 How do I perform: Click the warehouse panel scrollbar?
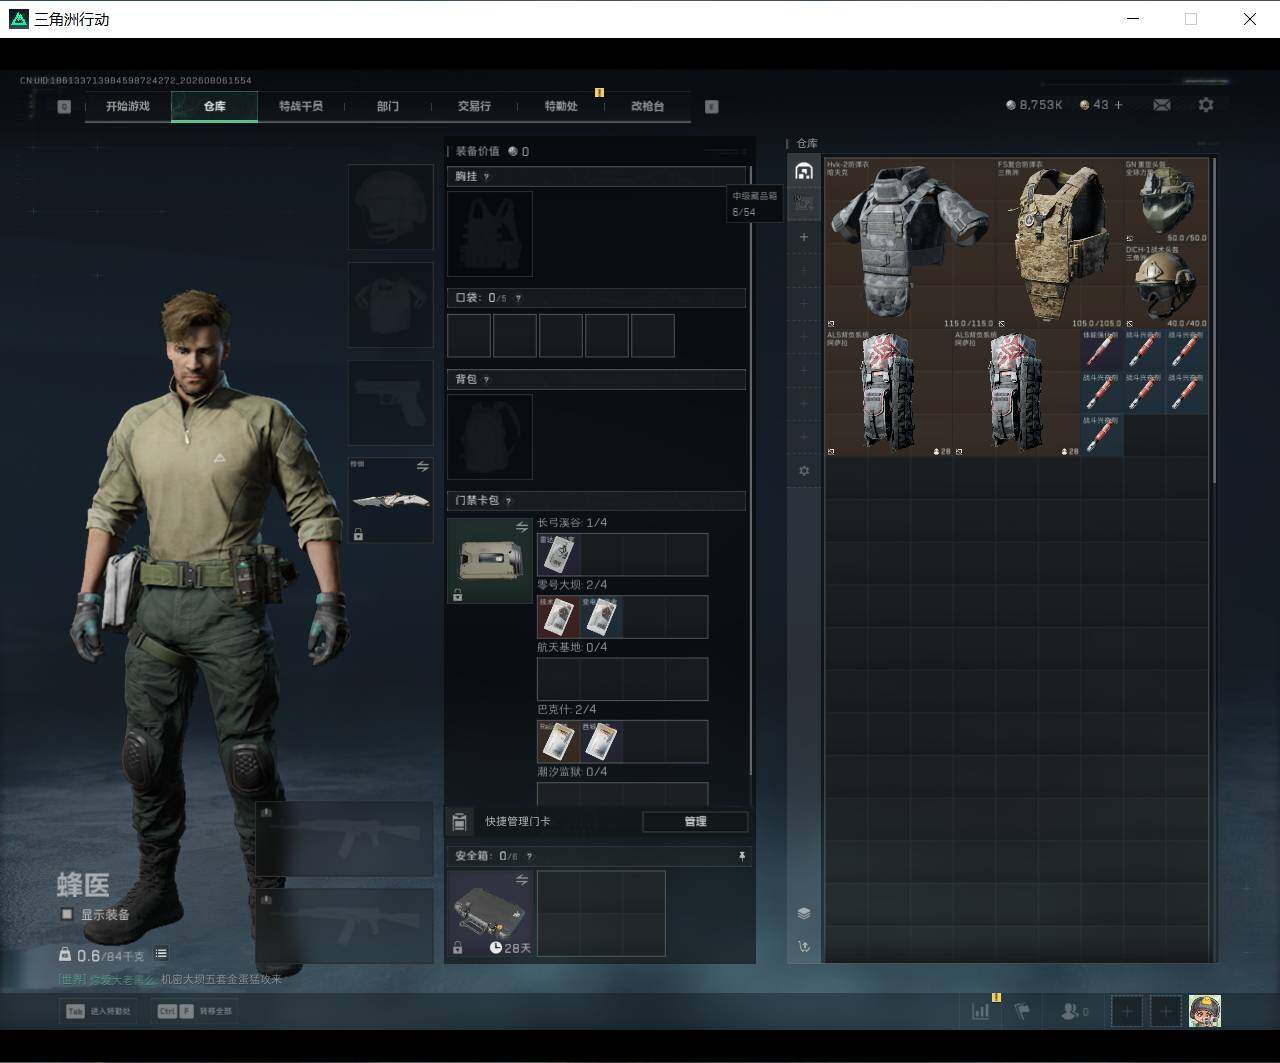coord(1214,320)
